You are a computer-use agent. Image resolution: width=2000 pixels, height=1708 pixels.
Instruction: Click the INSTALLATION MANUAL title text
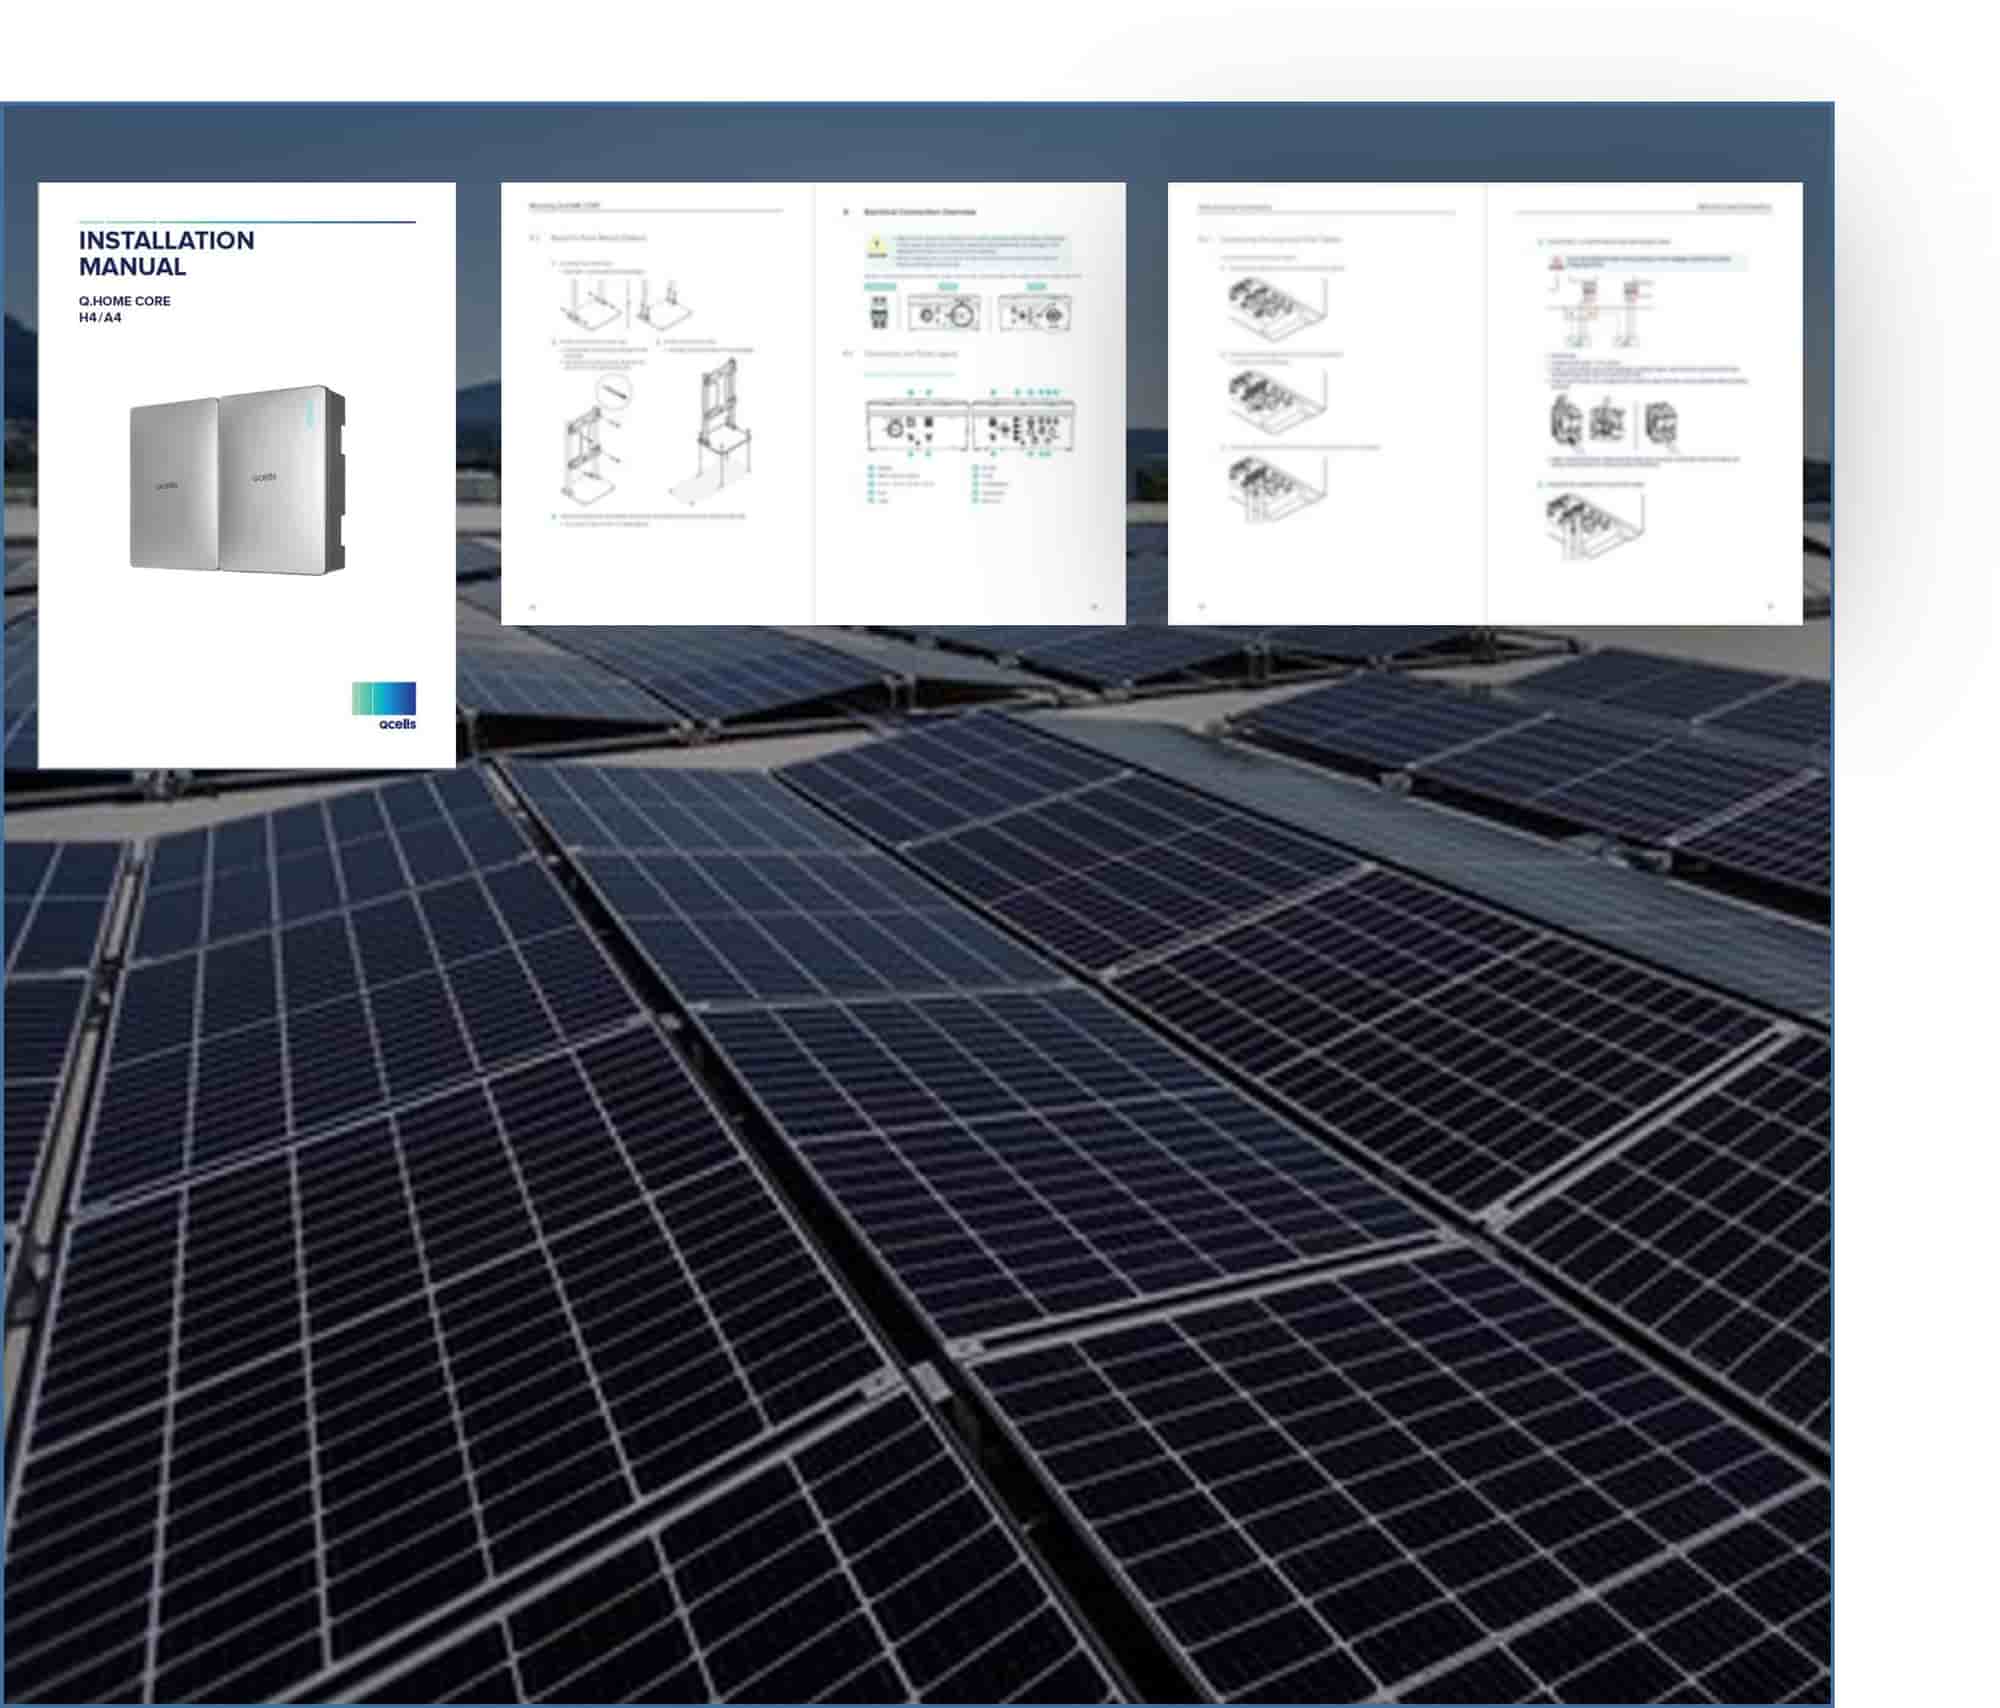click(x=166, y=253)
